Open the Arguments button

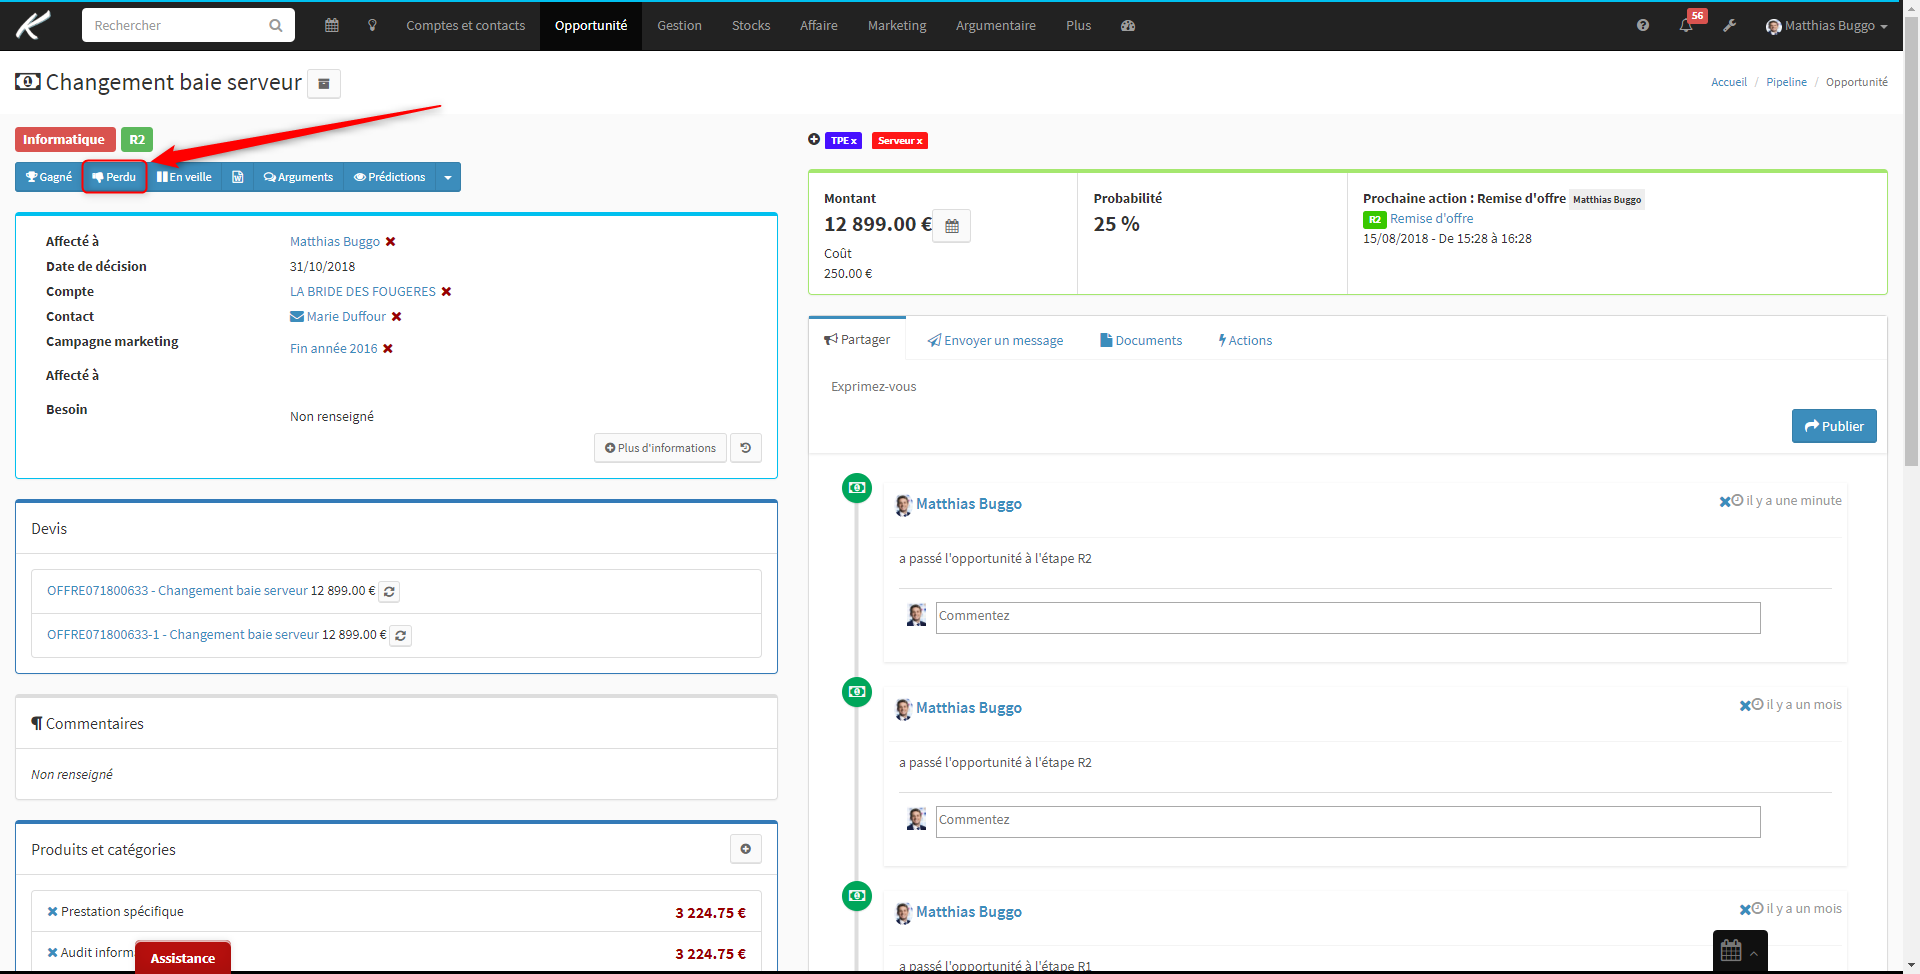click(x=298, y=177)
